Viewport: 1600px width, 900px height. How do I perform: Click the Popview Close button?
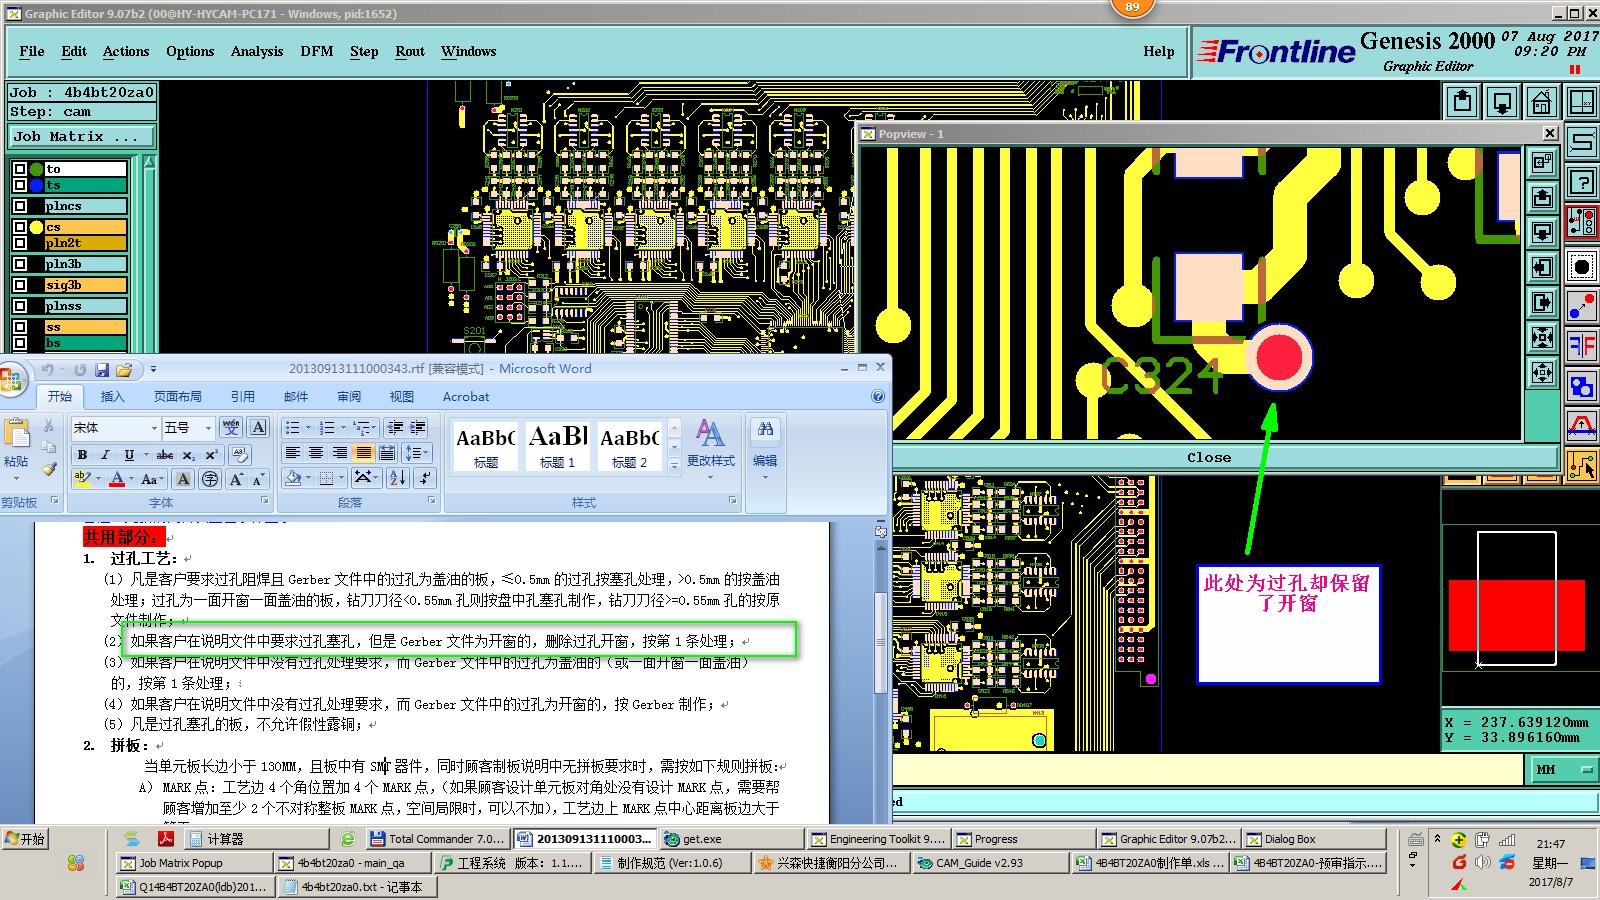click(1209, 457)
